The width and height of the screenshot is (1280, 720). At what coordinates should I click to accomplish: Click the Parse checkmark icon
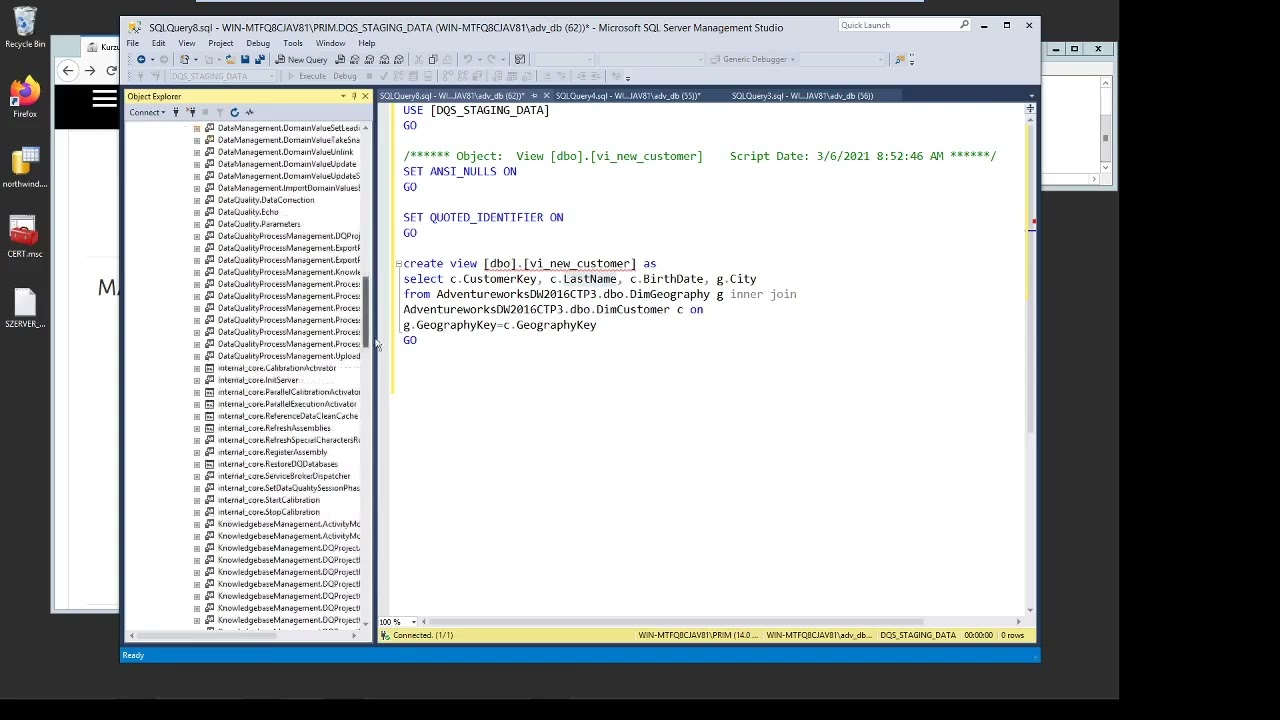tap(384, 76)
